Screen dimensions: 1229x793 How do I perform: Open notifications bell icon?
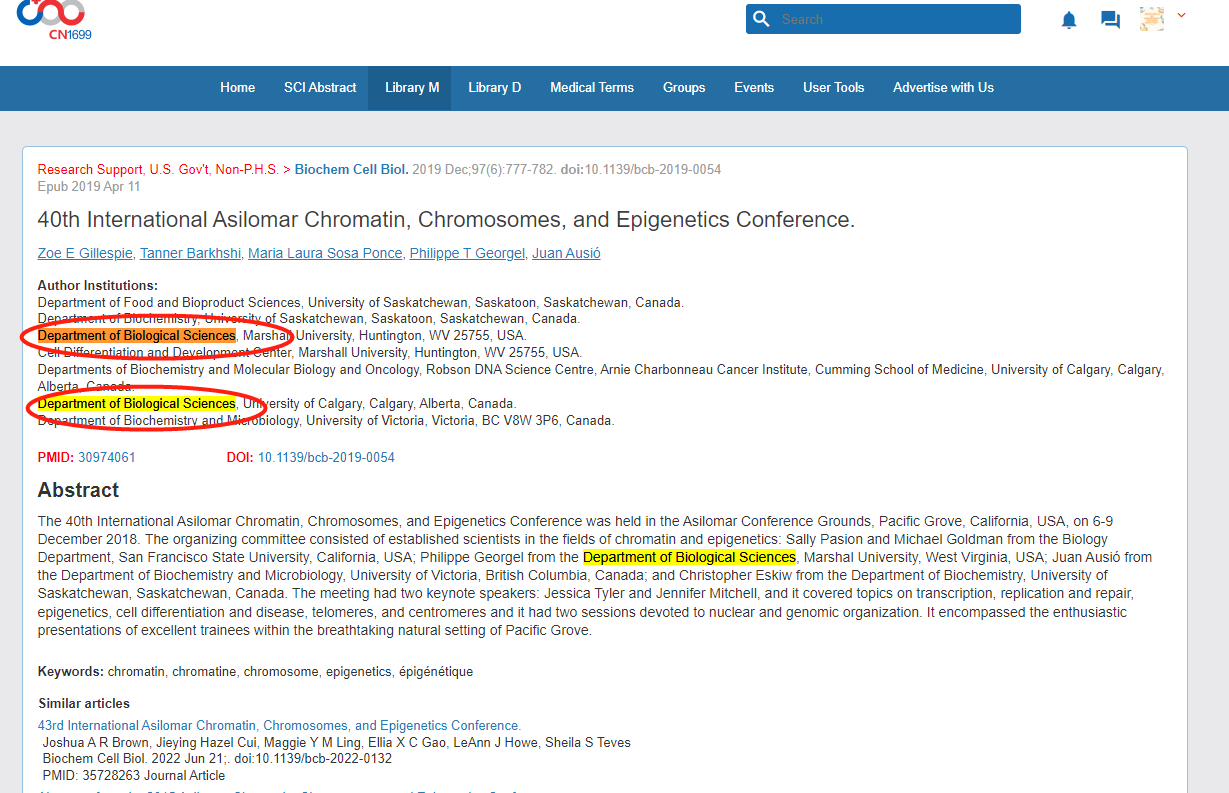pos(1069,20)
